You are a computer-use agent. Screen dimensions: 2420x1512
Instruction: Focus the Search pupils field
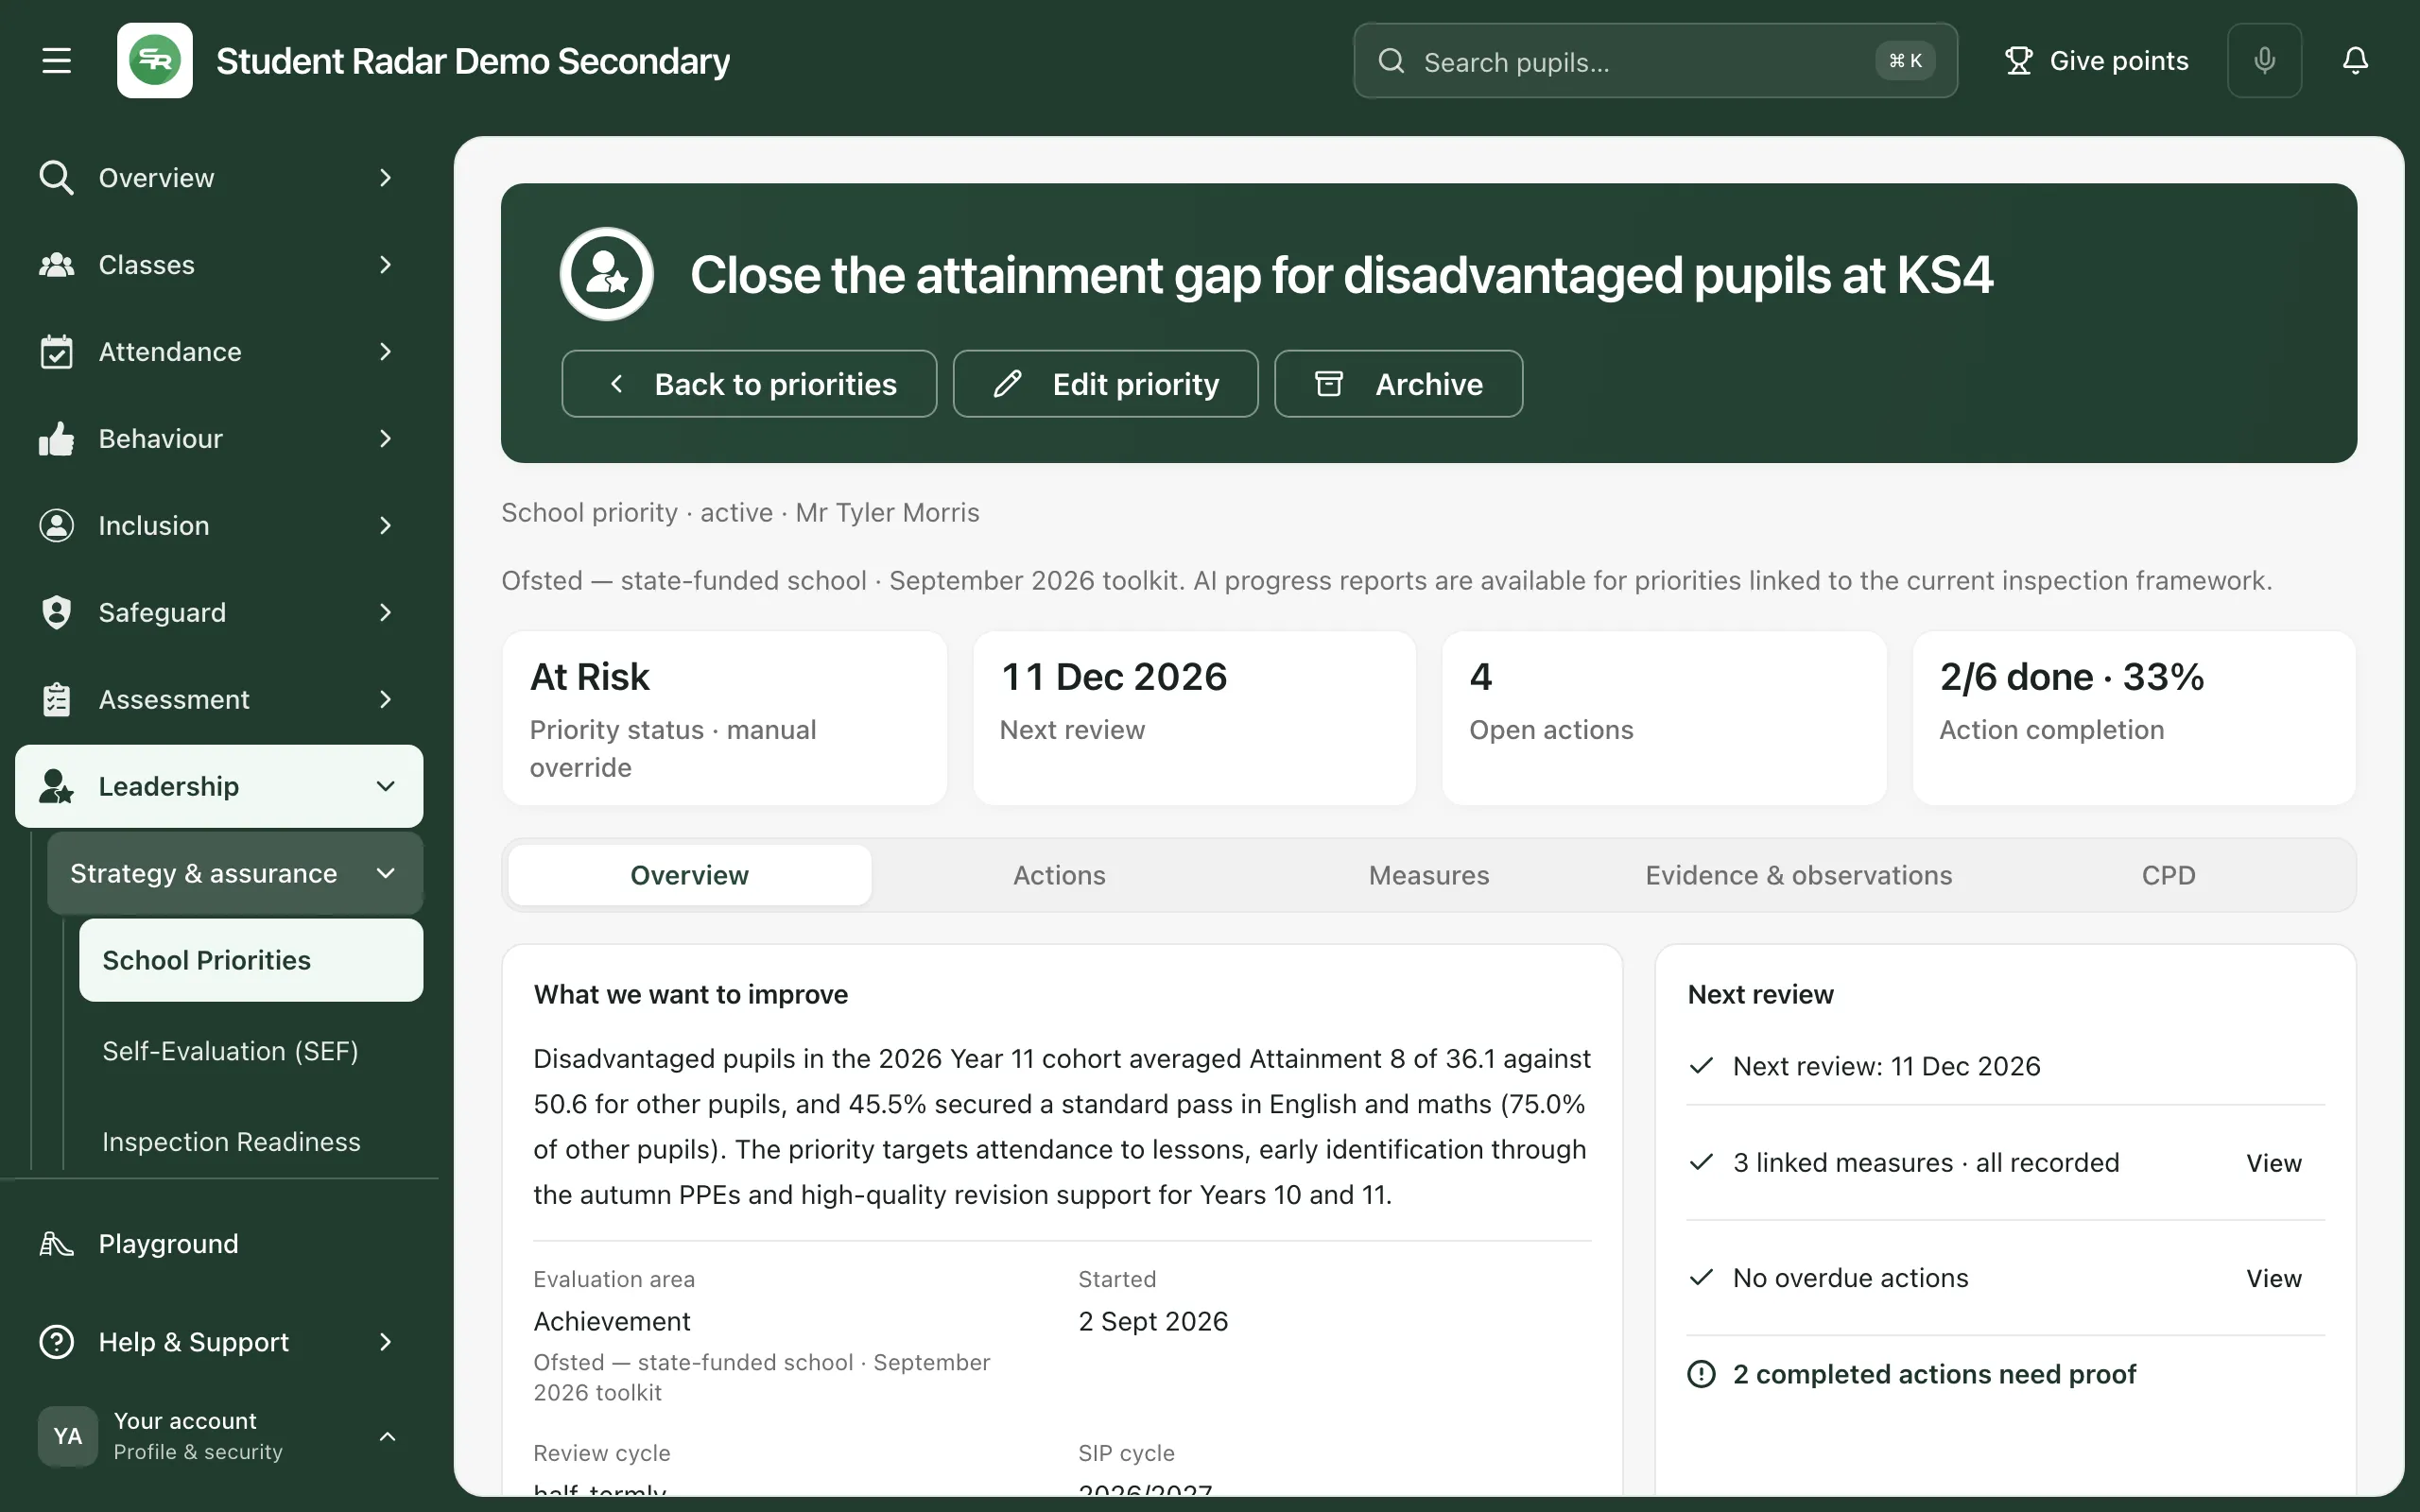coord(1655,61)
